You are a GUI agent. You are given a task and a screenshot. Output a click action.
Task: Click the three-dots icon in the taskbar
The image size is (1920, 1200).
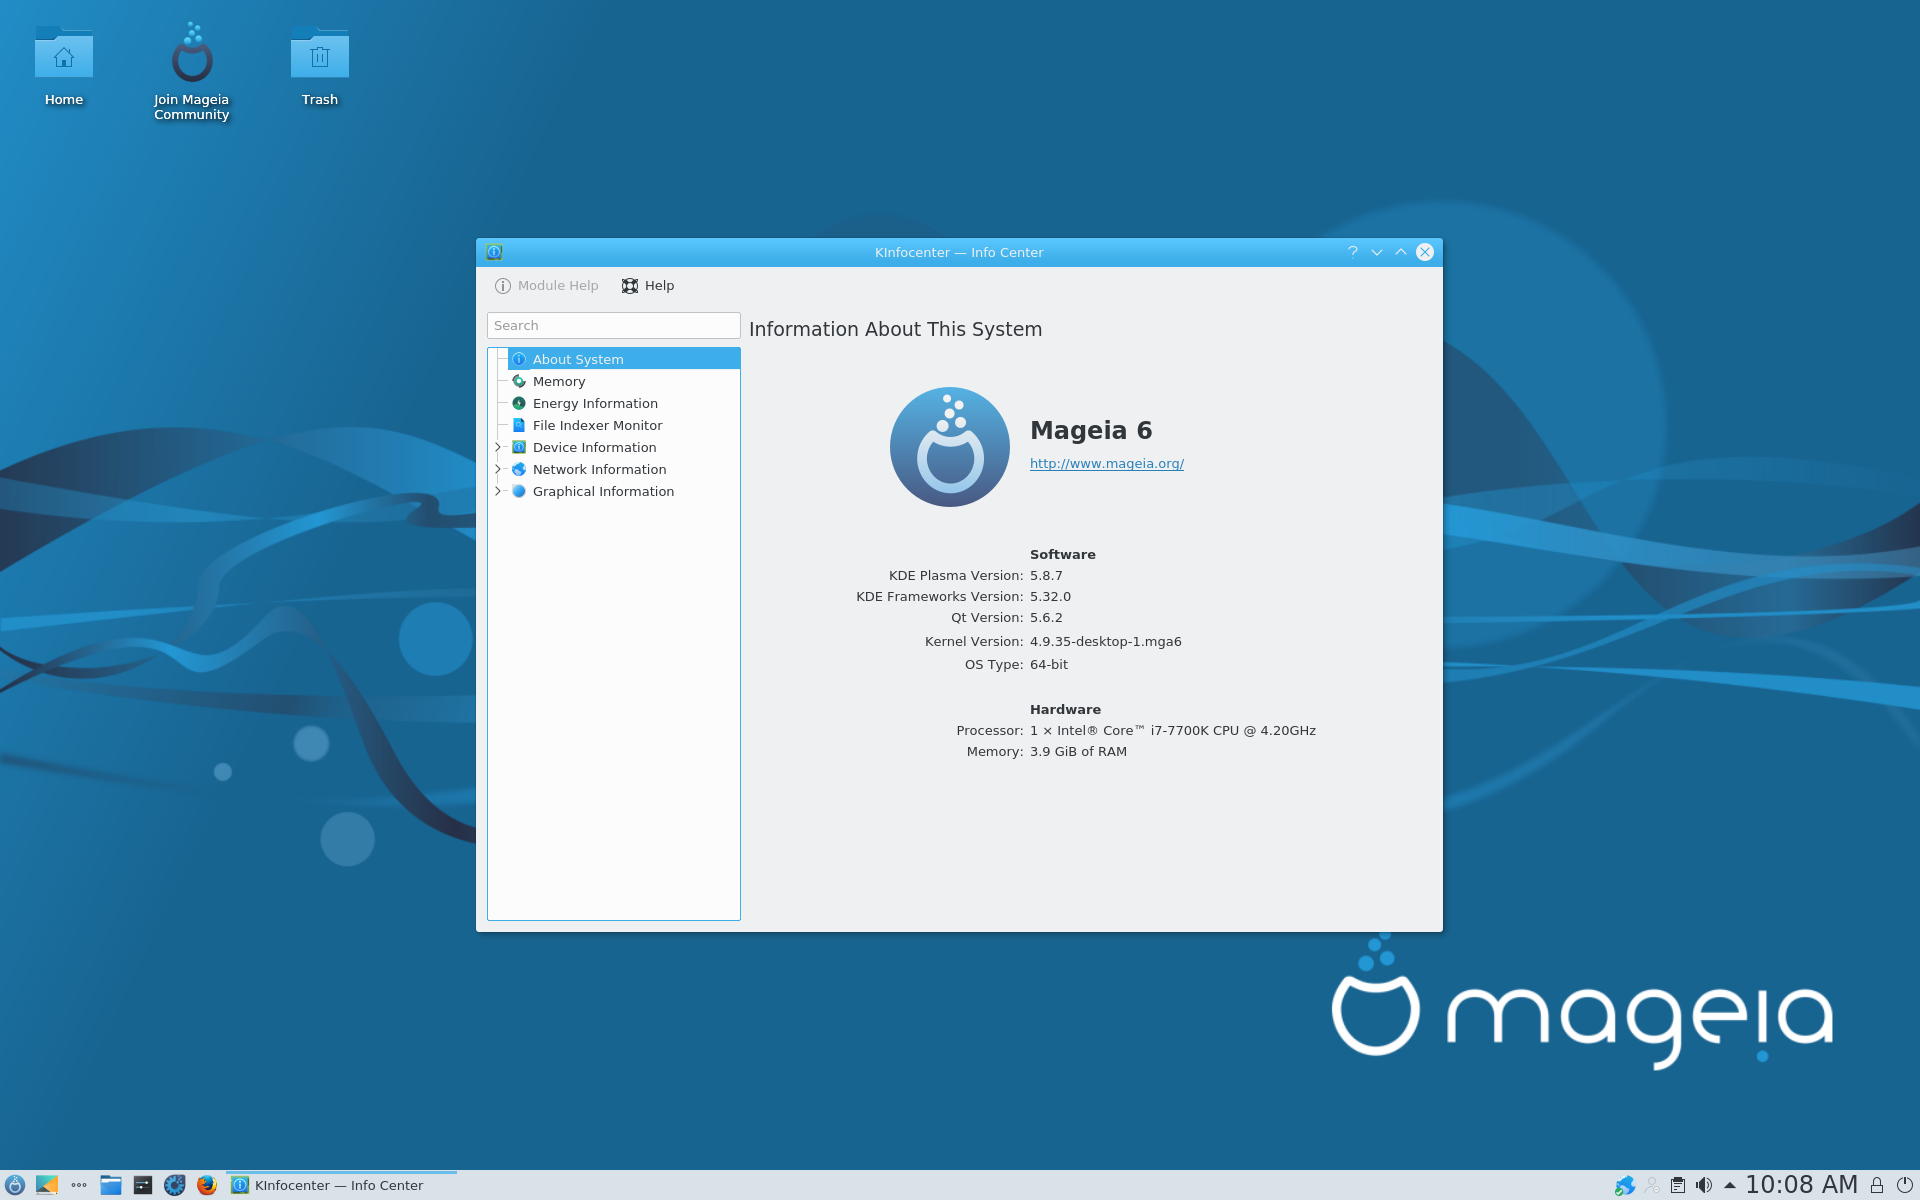[79, 1185]
